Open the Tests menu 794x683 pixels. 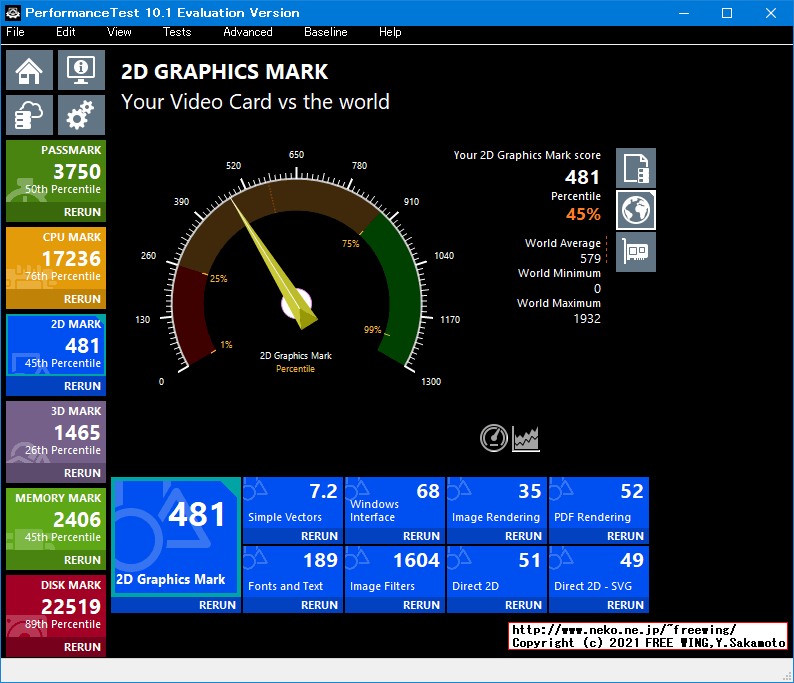(x=177, y=32)
